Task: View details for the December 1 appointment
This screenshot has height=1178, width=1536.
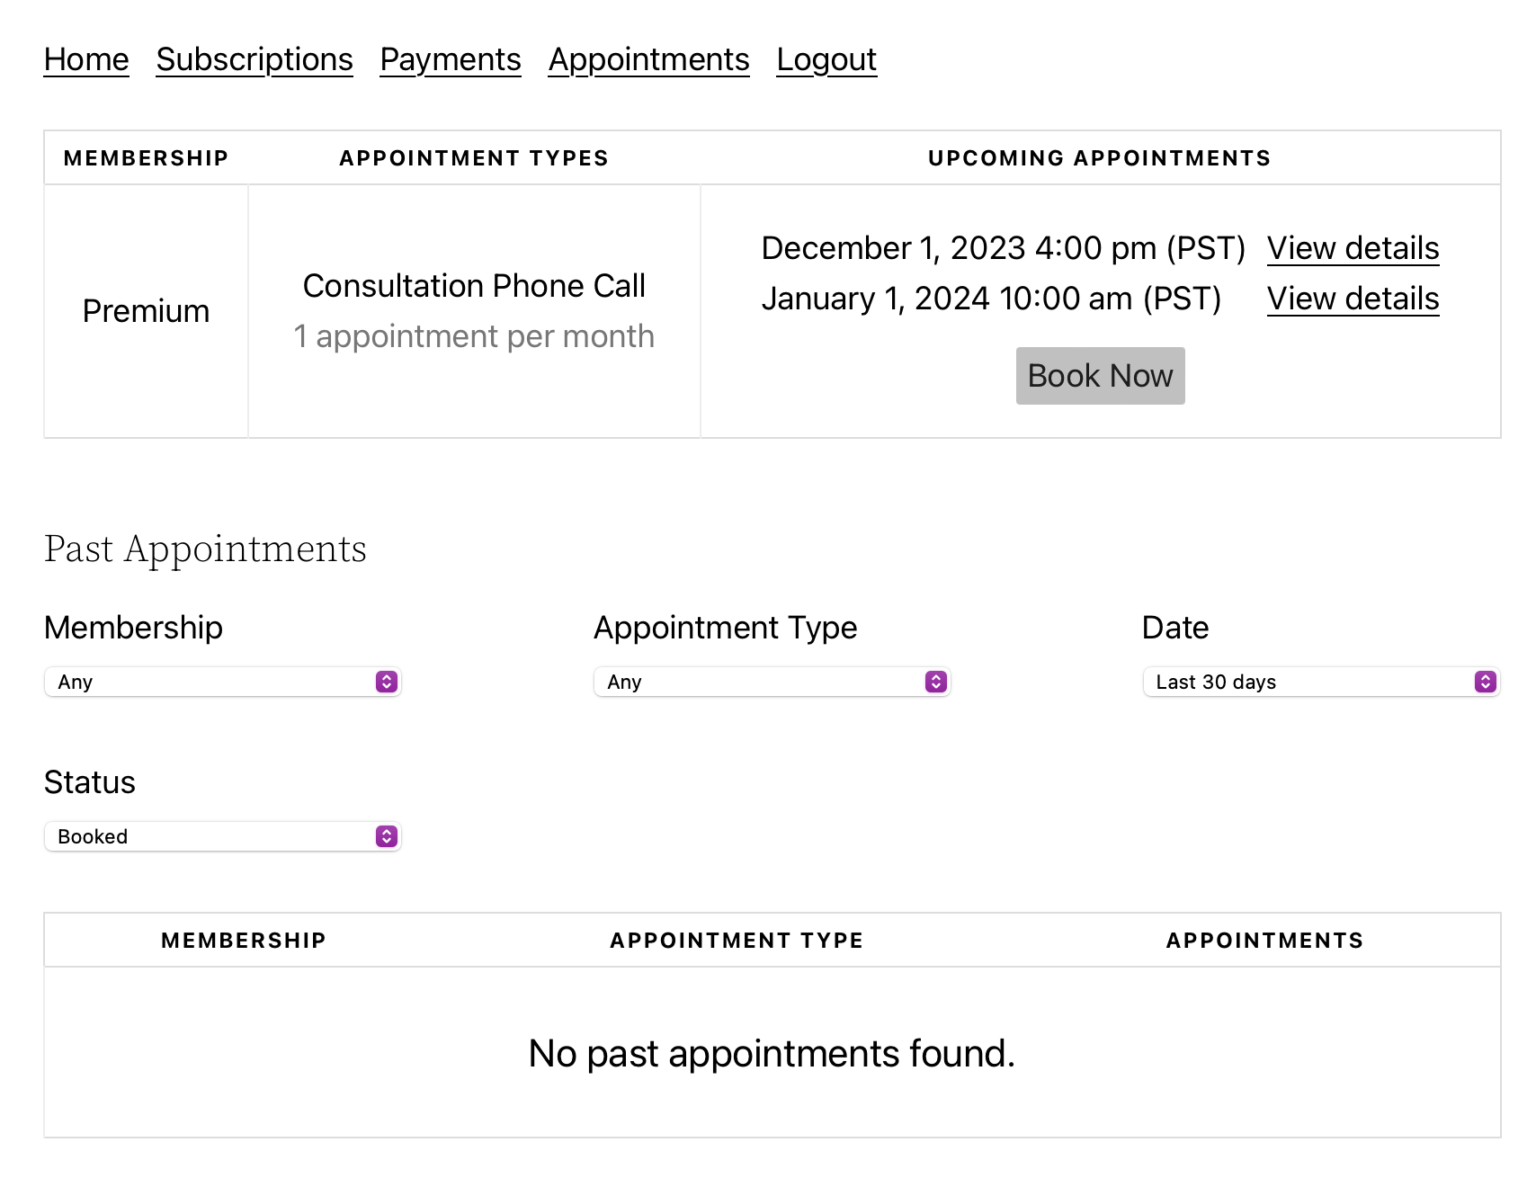Action: coord(1353,248)
